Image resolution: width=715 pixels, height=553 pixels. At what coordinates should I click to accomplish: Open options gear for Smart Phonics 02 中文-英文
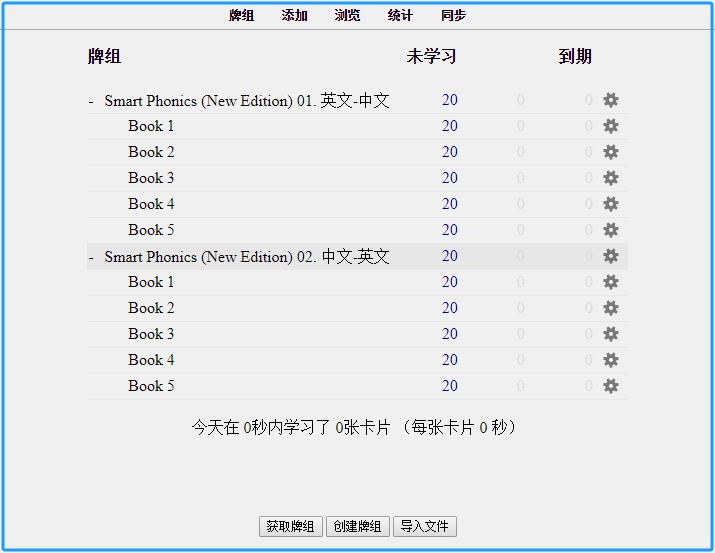pos(611,256)
